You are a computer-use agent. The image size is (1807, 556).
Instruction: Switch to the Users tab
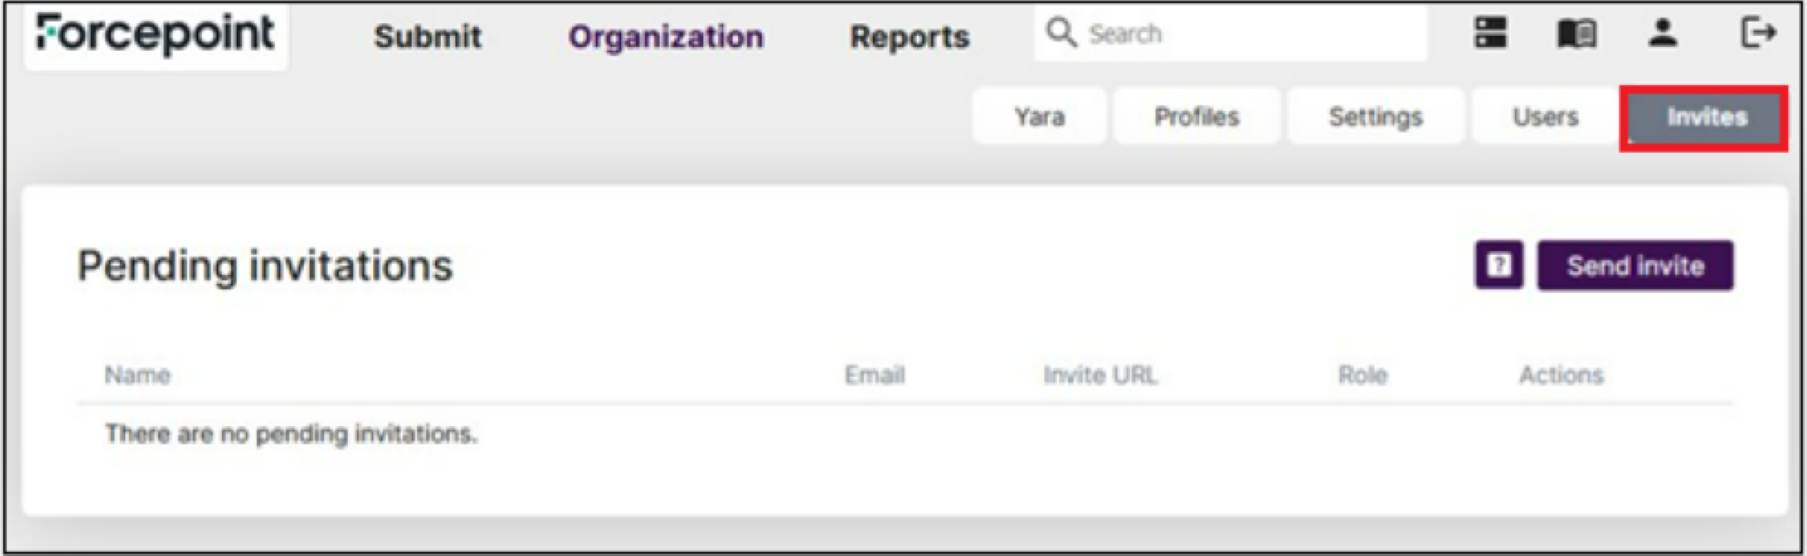pos(1545,117)
